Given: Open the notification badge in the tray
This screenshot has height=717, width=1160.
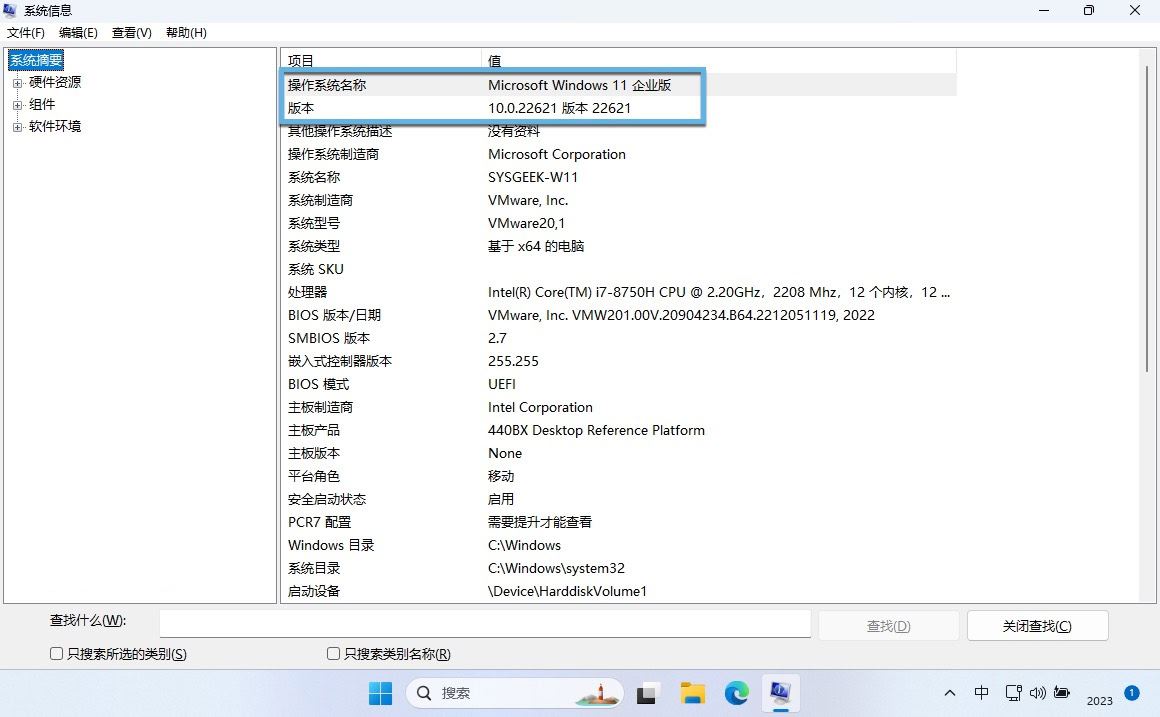Looking at the screenshot, I should pyautogui.click(x=1131, y=692).
